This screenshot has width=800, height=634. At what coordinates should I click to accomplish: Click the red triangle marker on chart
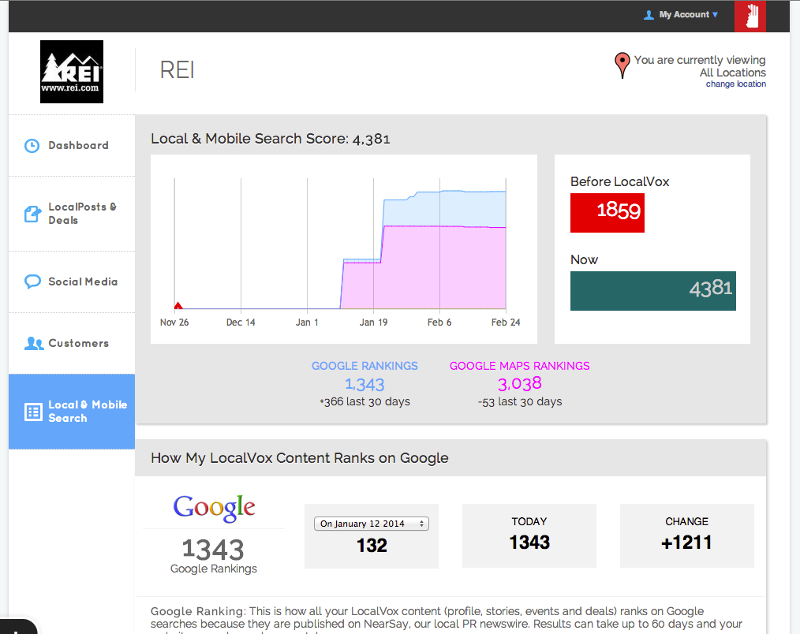pos(178,305)
